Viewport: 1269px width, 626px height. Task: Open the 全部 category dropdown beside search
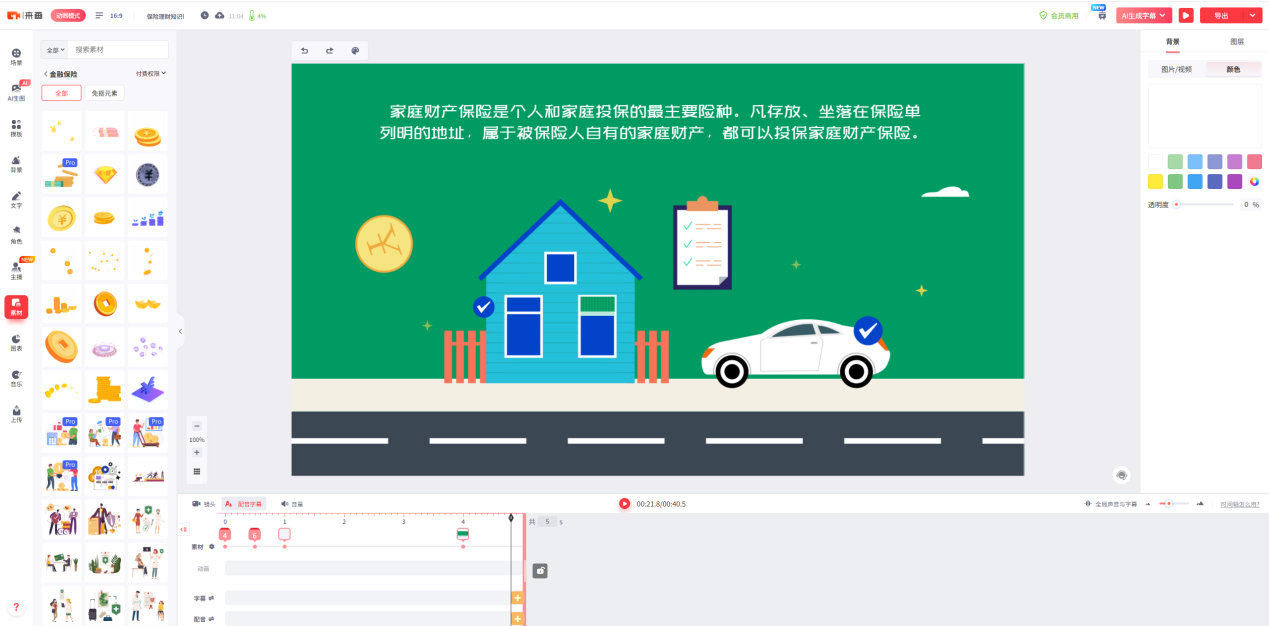(x=54, y=50)
